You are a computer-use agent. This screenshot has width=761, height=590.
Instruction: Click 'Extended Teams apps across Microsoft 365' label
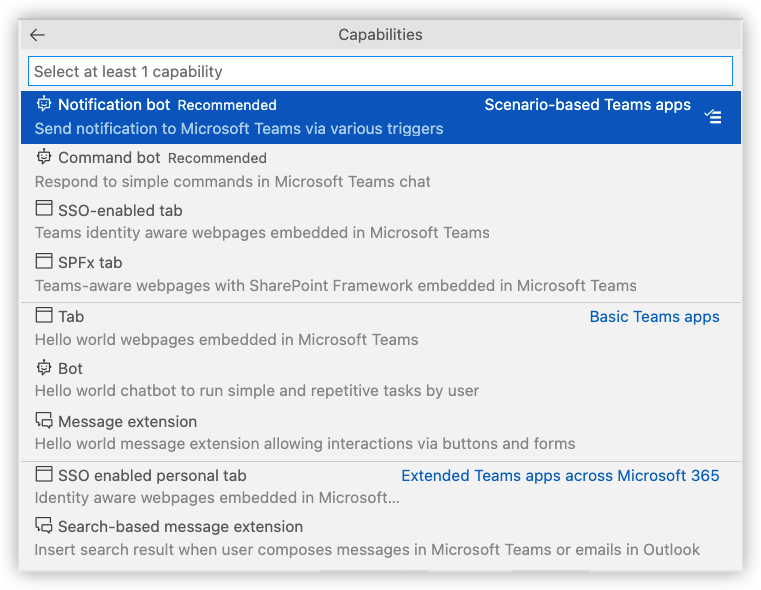pos(560,475)
